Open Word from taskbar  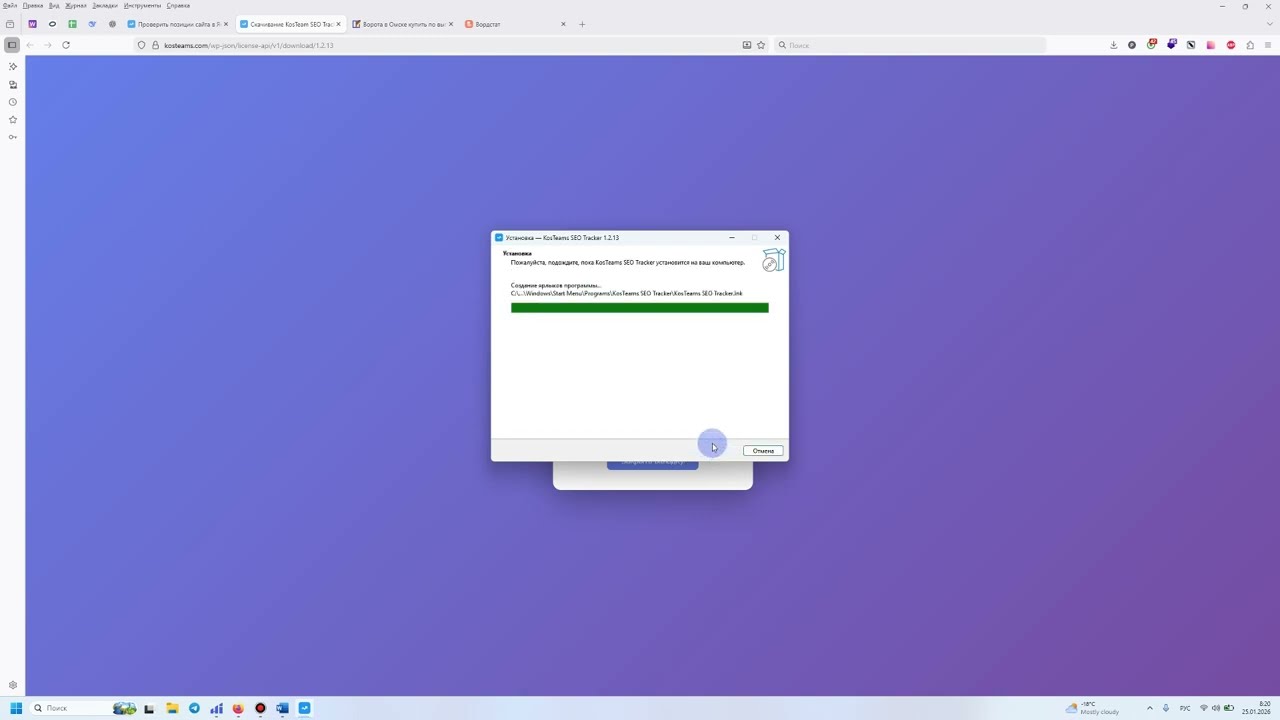282,708
